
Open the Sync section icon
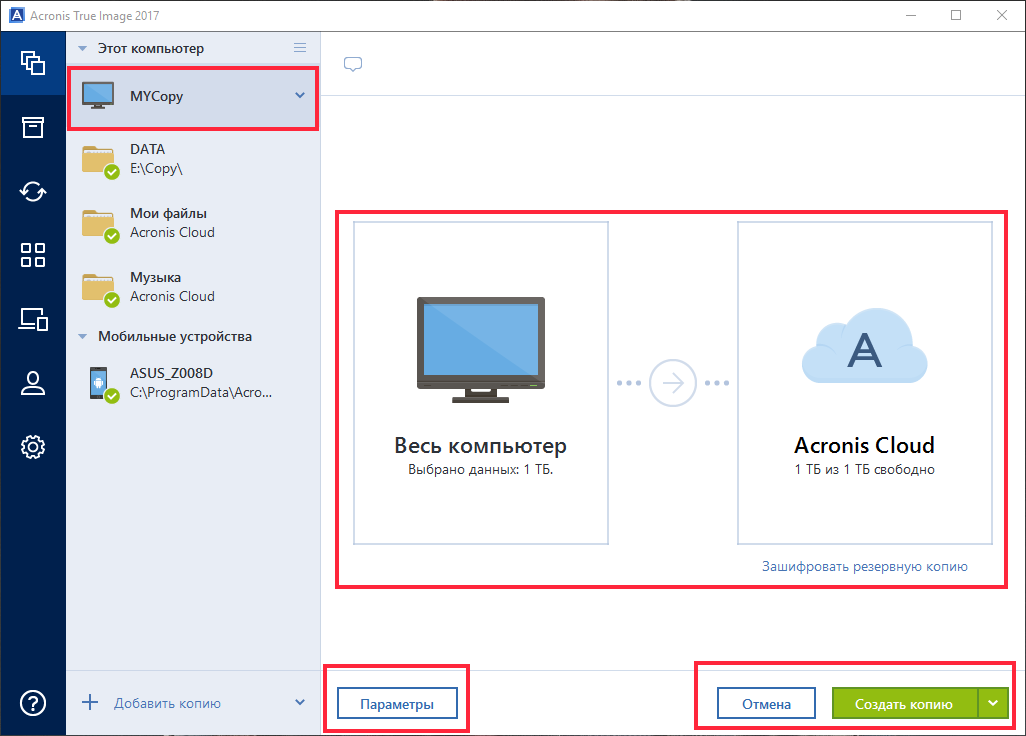33,192
